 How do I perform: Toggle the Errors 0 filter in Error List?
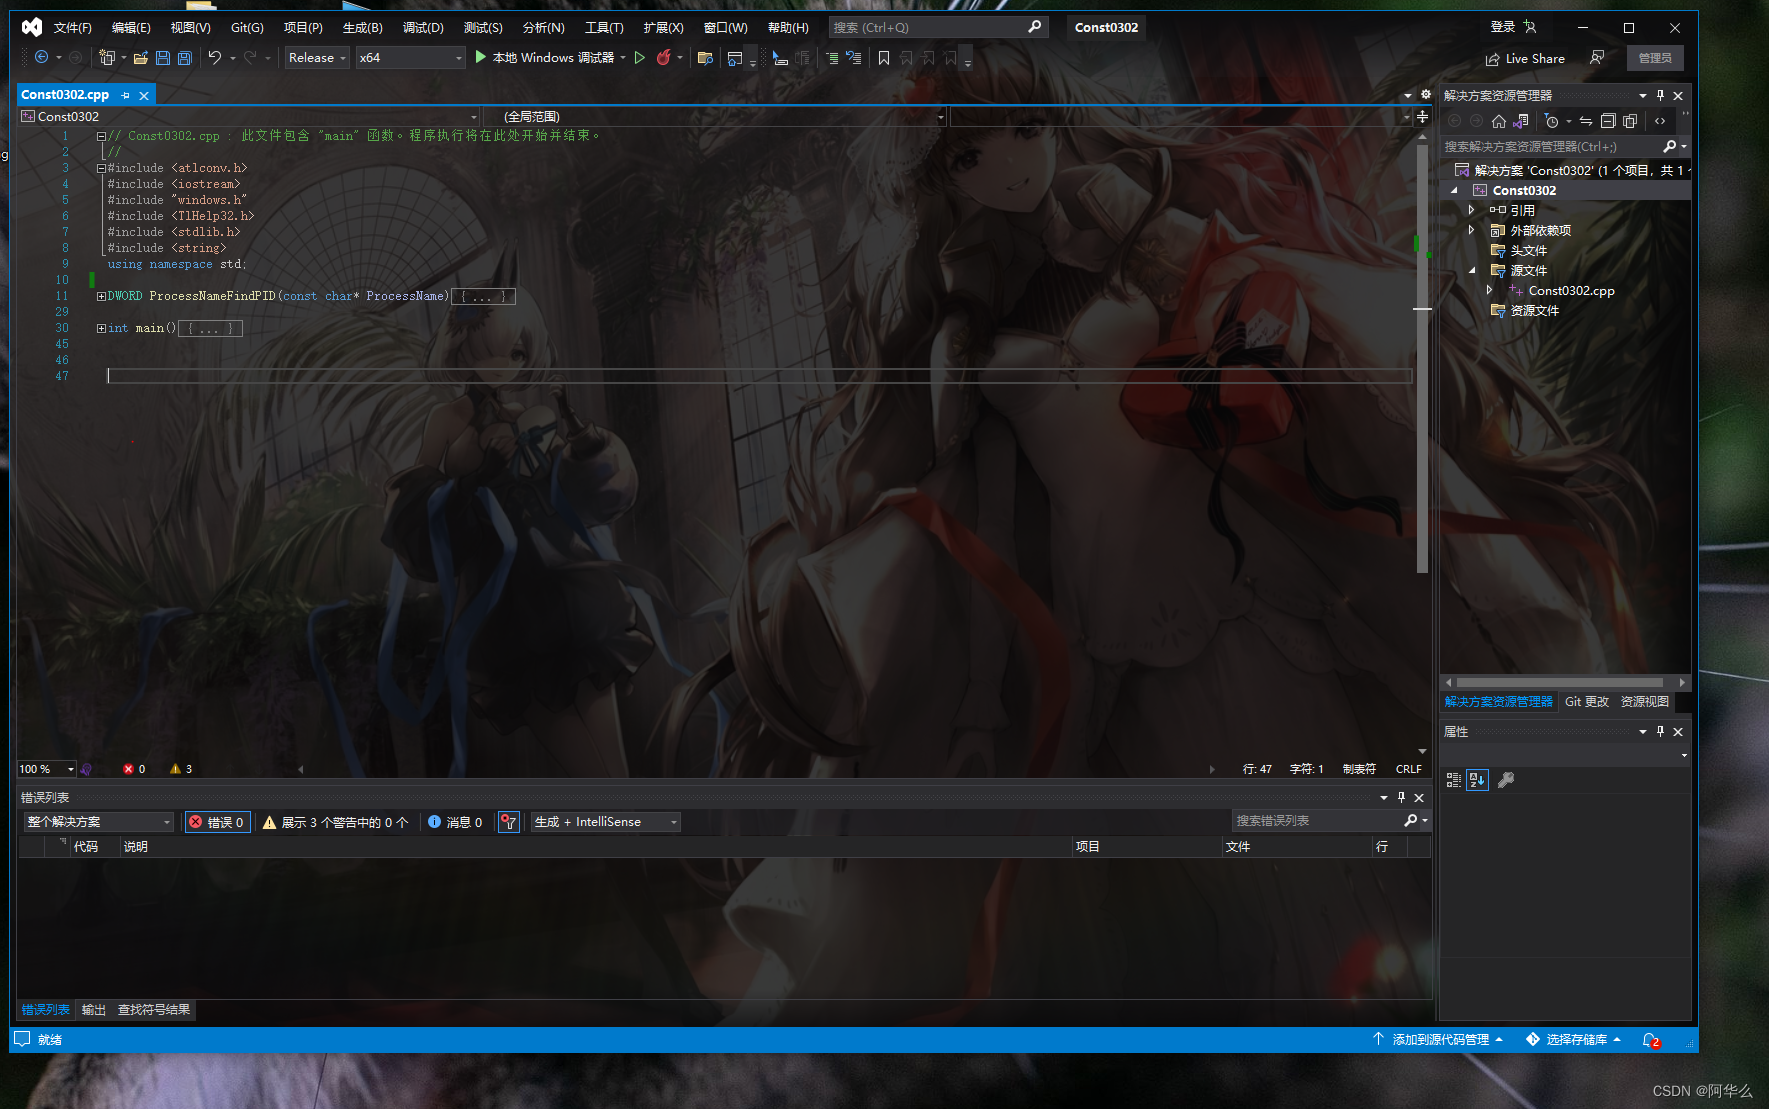pos(217,822)
